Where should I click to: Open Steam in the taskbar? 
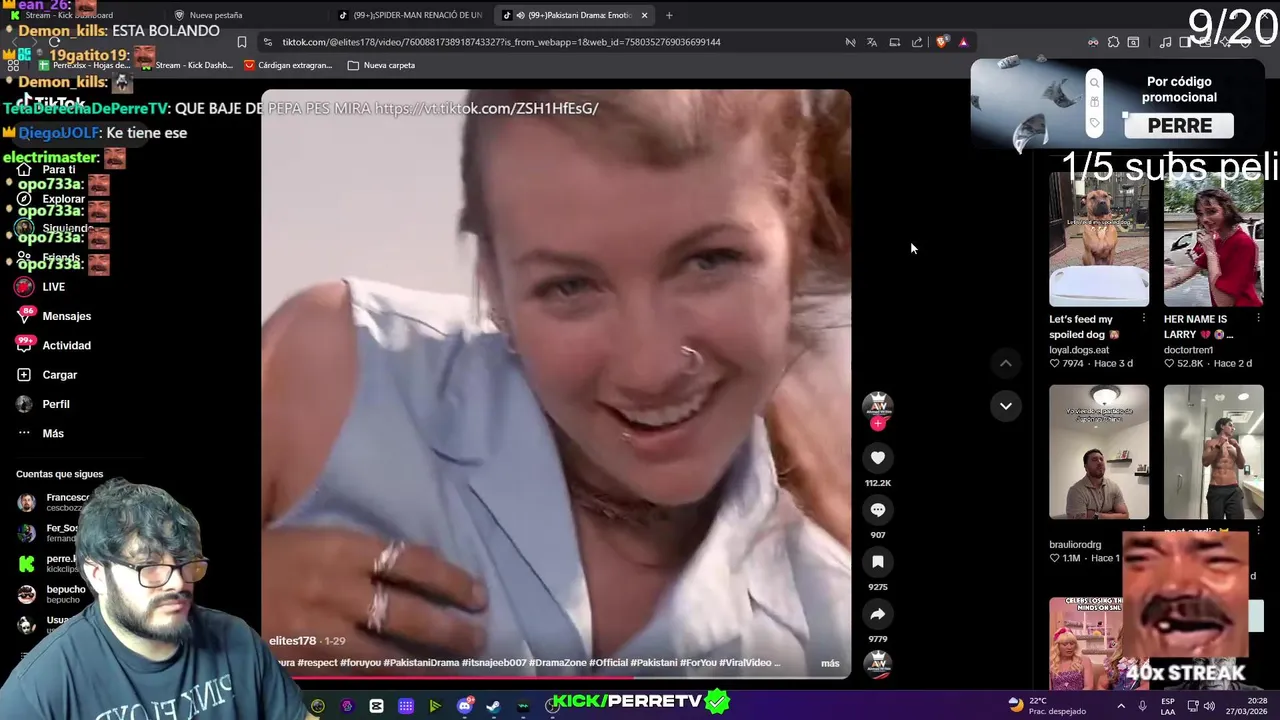tap(493, 706)
